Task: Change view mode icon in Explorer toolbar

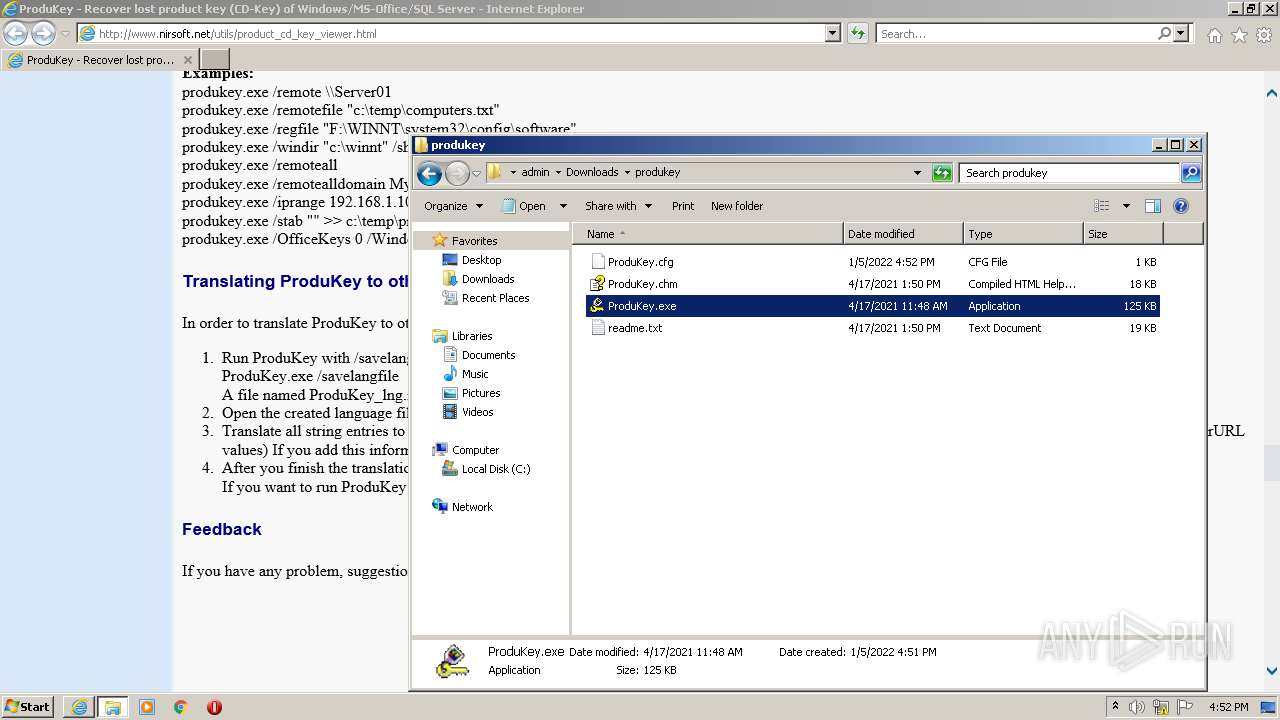Action: coord(1102,206)
